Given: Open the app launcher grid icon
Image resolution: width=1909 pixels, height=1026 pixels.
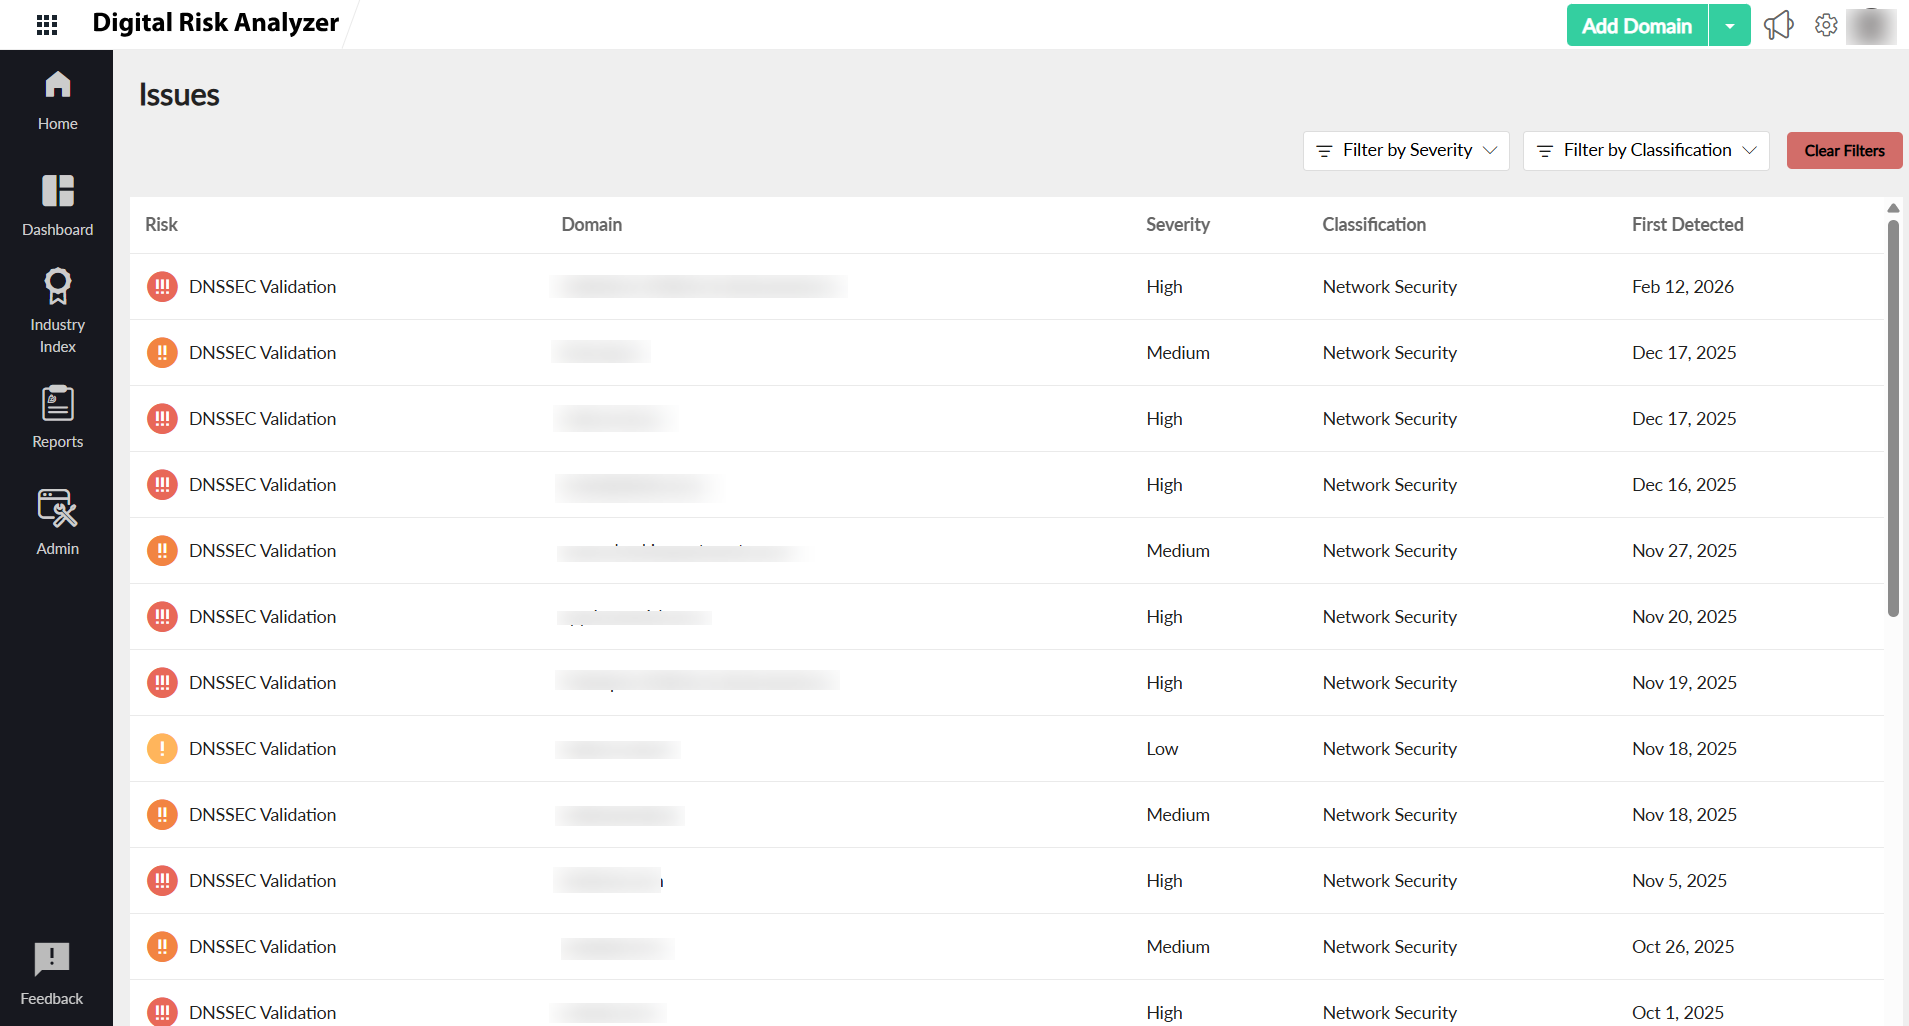Looking at the screenshot, I should [x=47, y=25].
